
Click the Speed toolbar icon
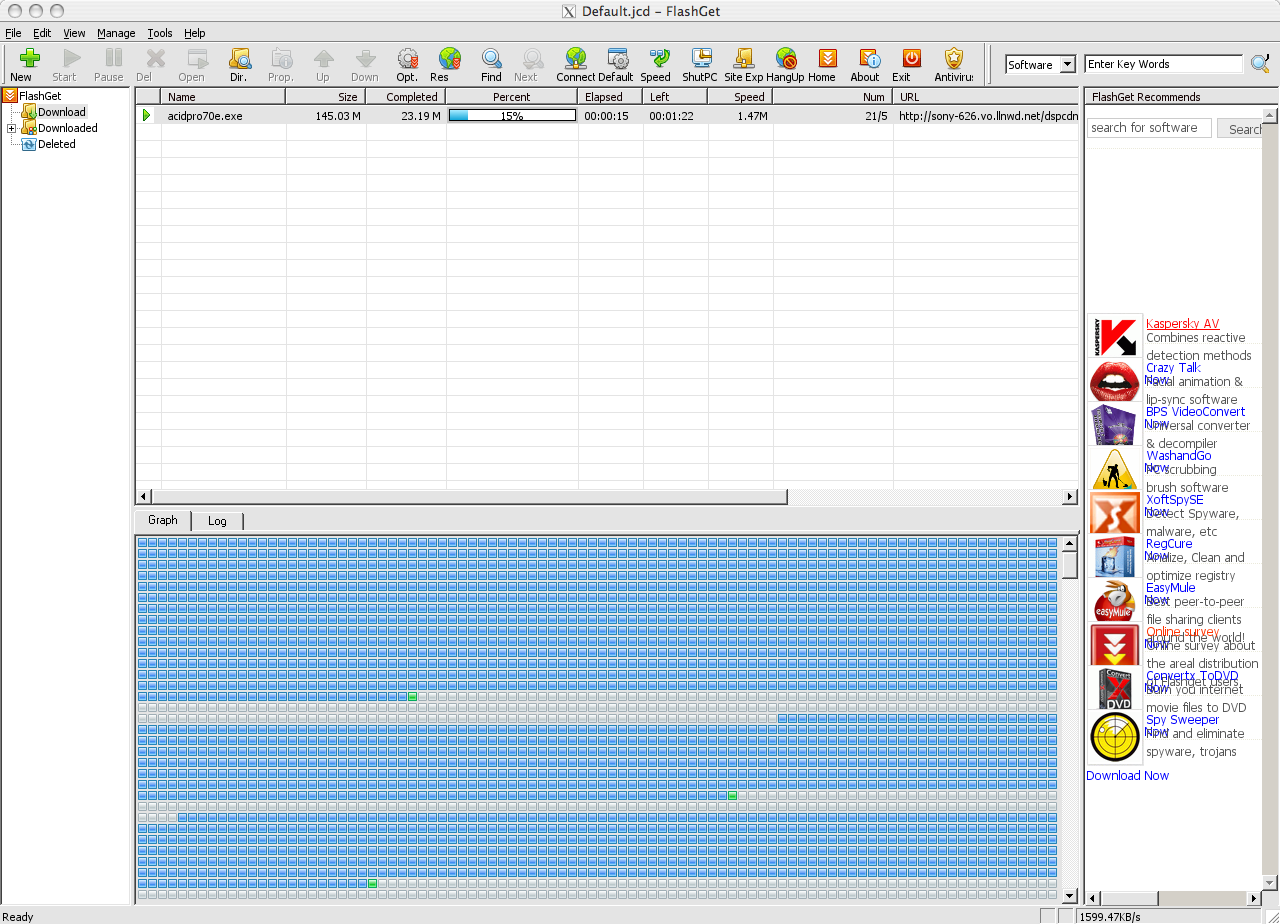(x=656, y=60)
